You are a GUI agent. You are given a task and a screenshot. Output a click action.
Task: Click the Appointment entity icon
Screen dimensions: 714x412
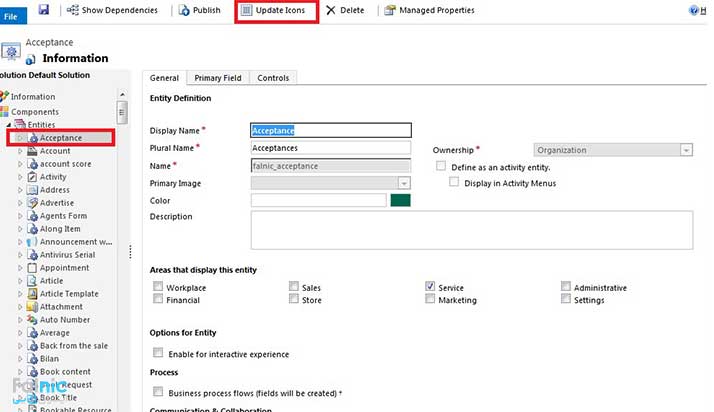32,268
